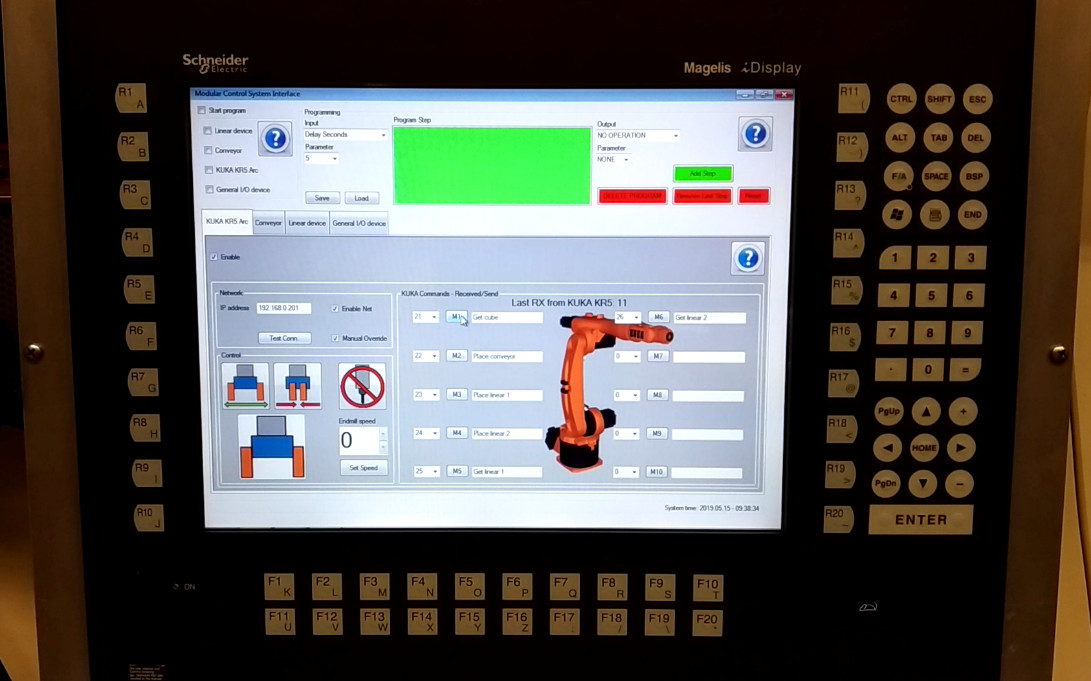Click the endmill stop prohibited icon
The image size is (1091, 681).
point(363,385)
